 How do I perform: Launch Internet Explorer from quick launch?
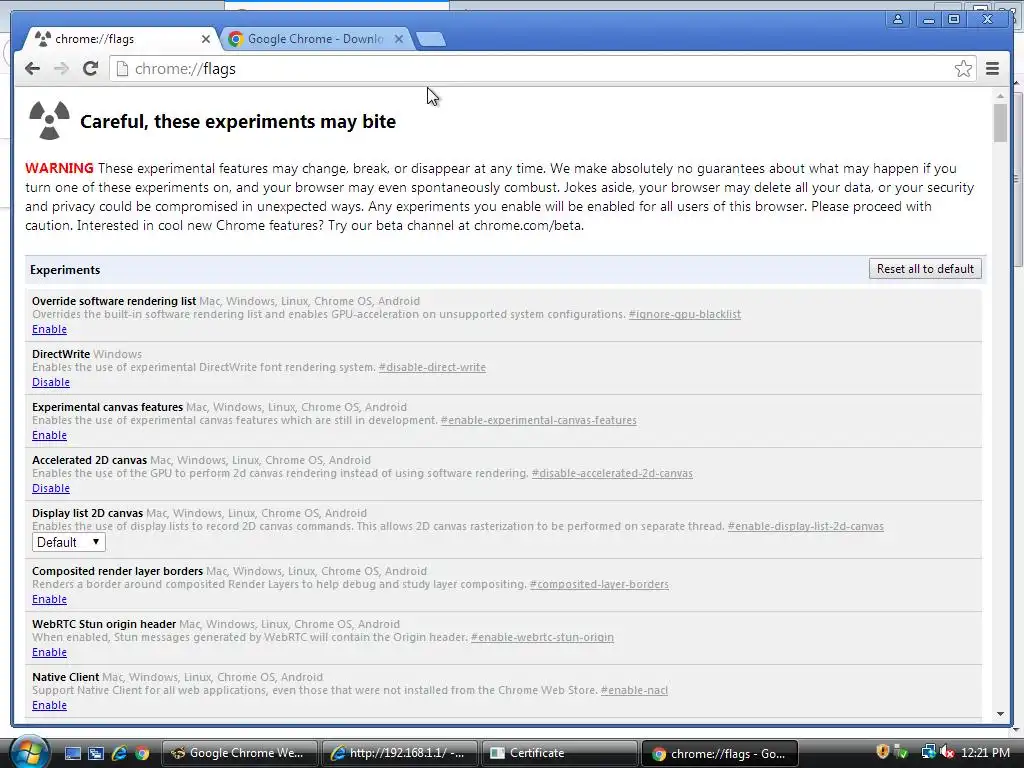coord(119,754)
